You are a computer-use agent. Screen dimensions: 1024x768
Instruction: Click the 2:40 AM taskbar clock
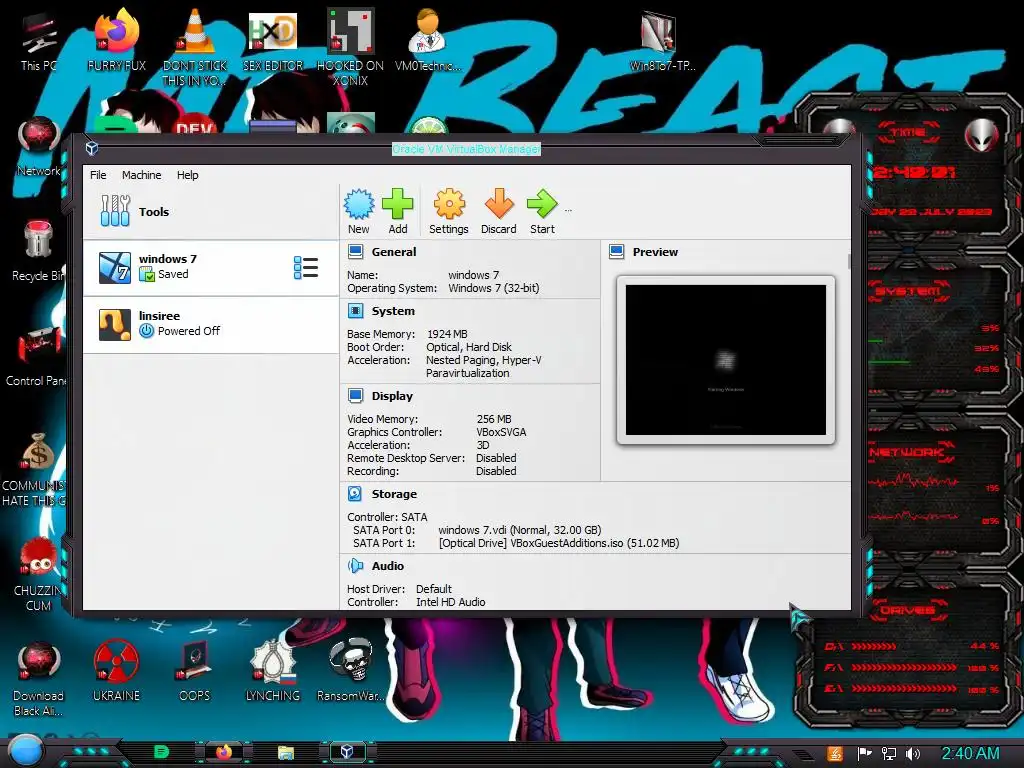pos(970,754)
